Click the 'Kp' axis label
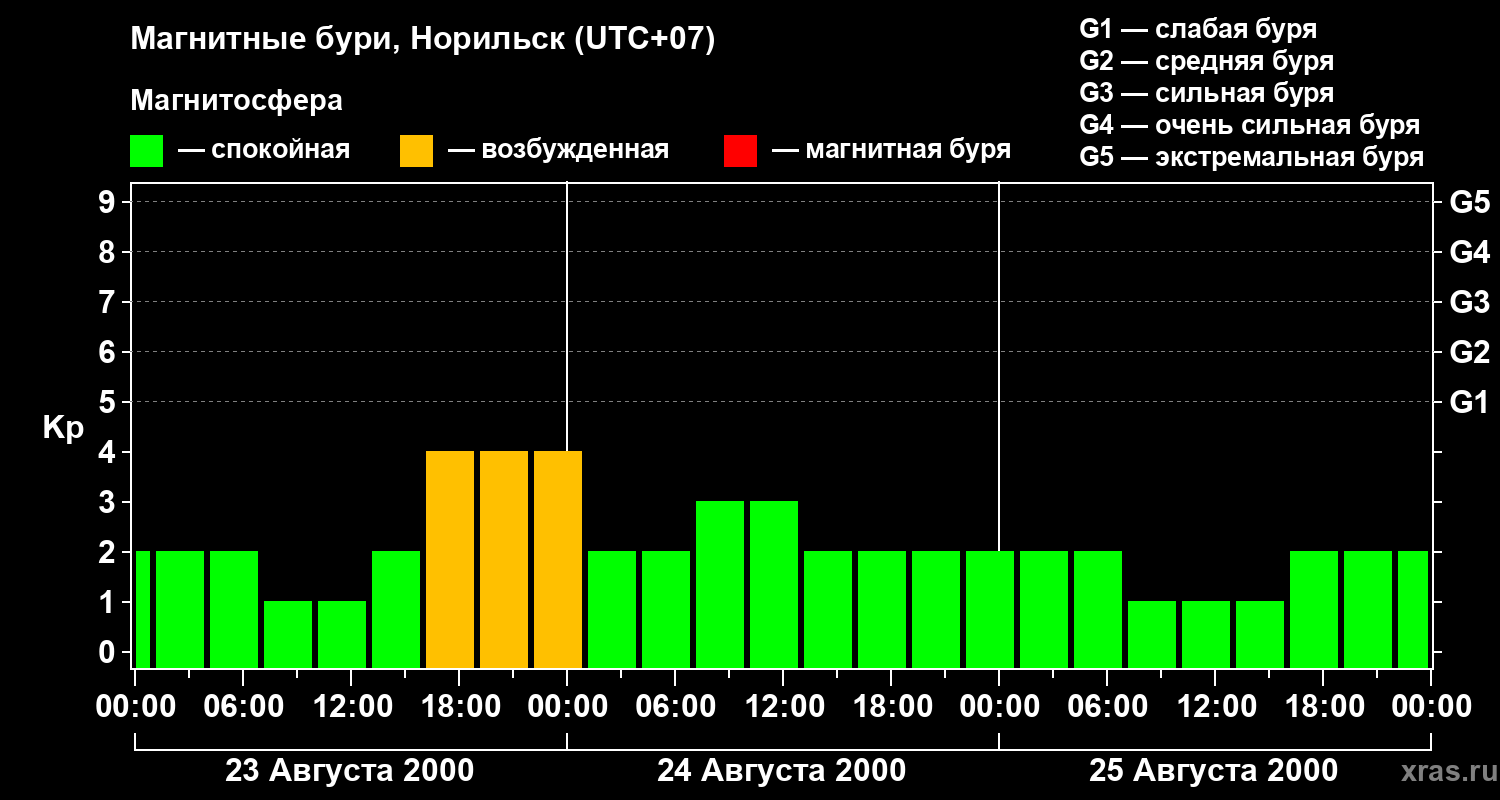 63,428
